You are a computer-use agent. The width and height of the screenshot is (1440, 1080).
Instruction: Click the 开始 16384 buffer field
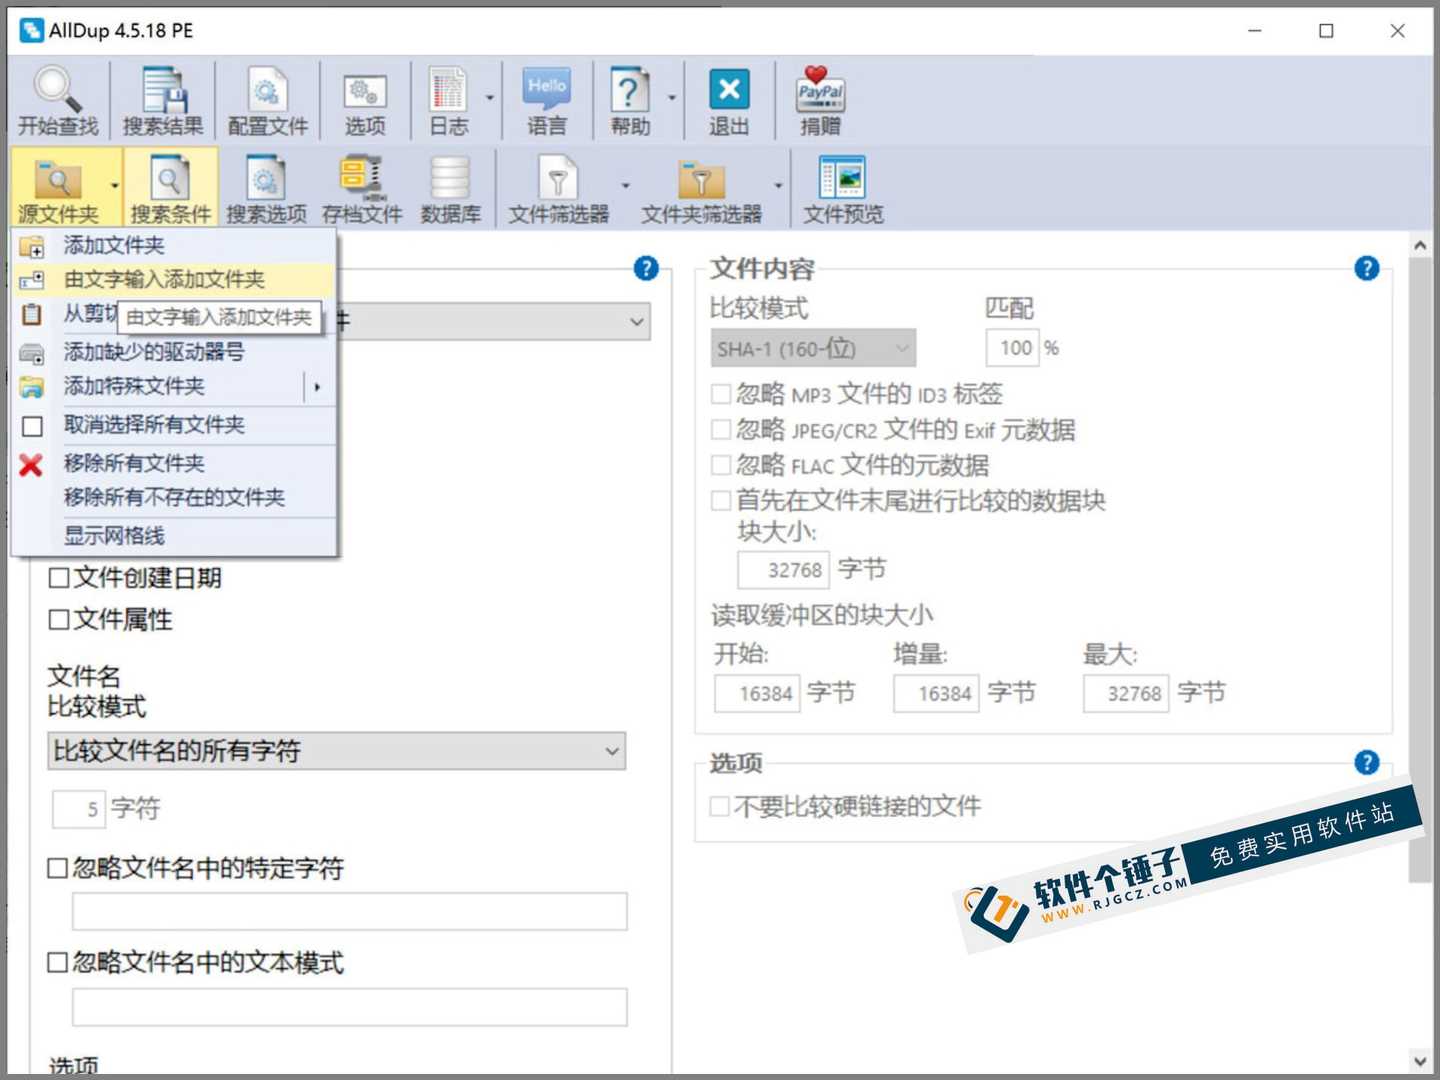click(757, 693)
